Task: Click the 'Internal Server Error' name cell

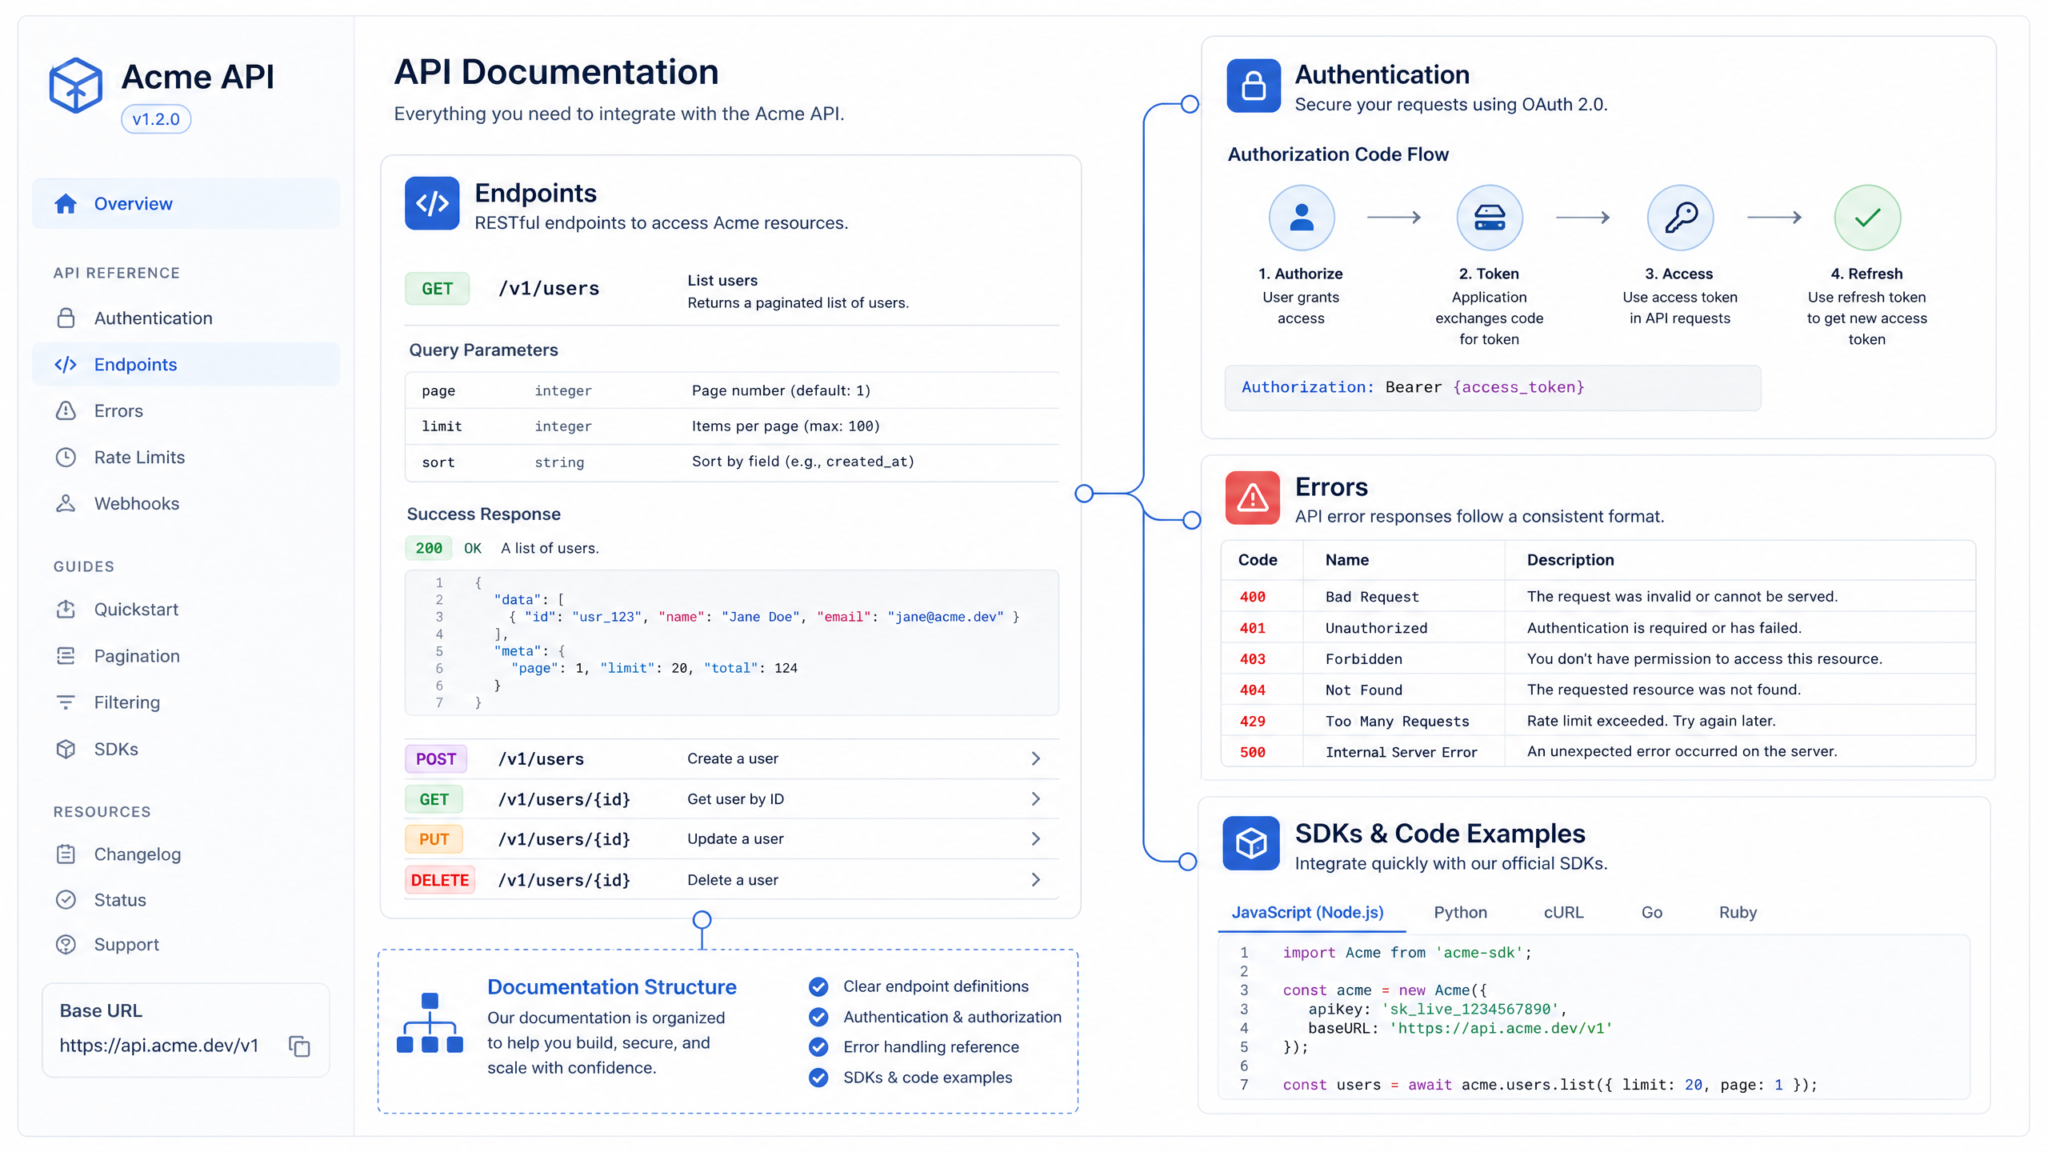Action: (1401, 753)
